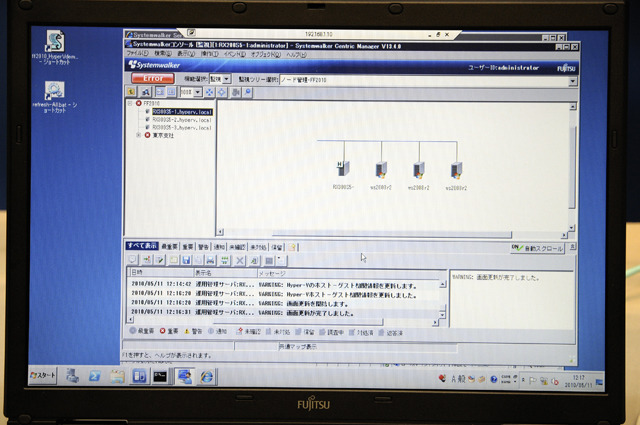Image resolution: width=640 pixels, height=425 pixels.
Task: Open the refresh-All.bat desktop shortcut
Action: click(x=55, y=97)
